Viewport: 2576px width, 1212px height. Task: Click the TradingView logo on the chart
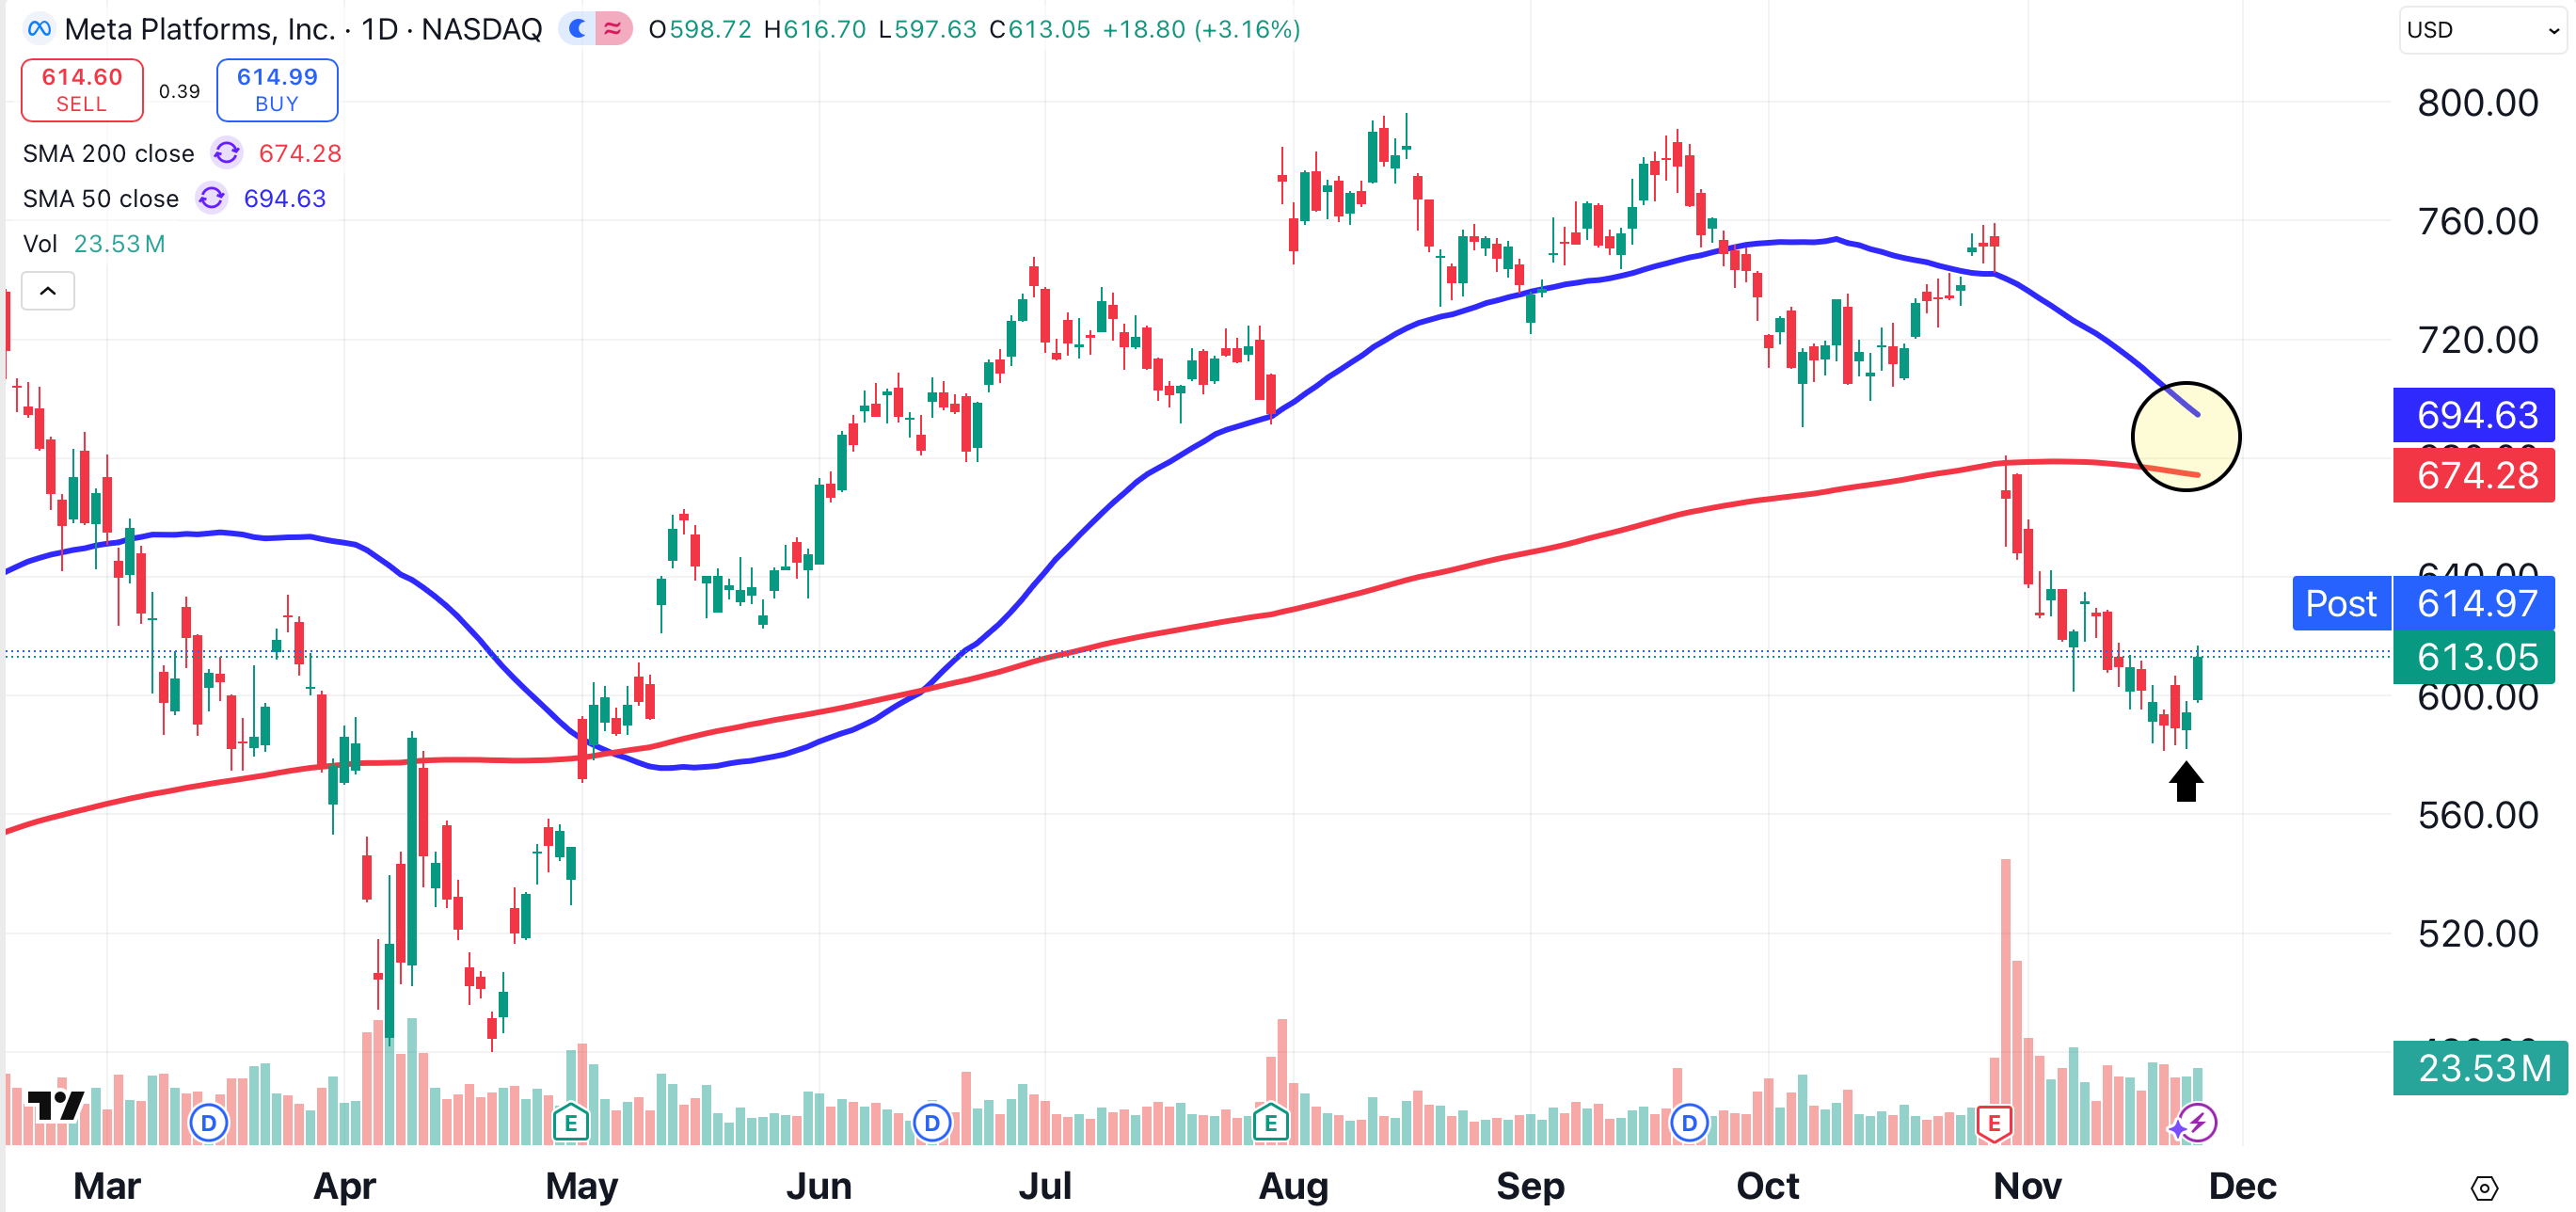point(55,1106)
